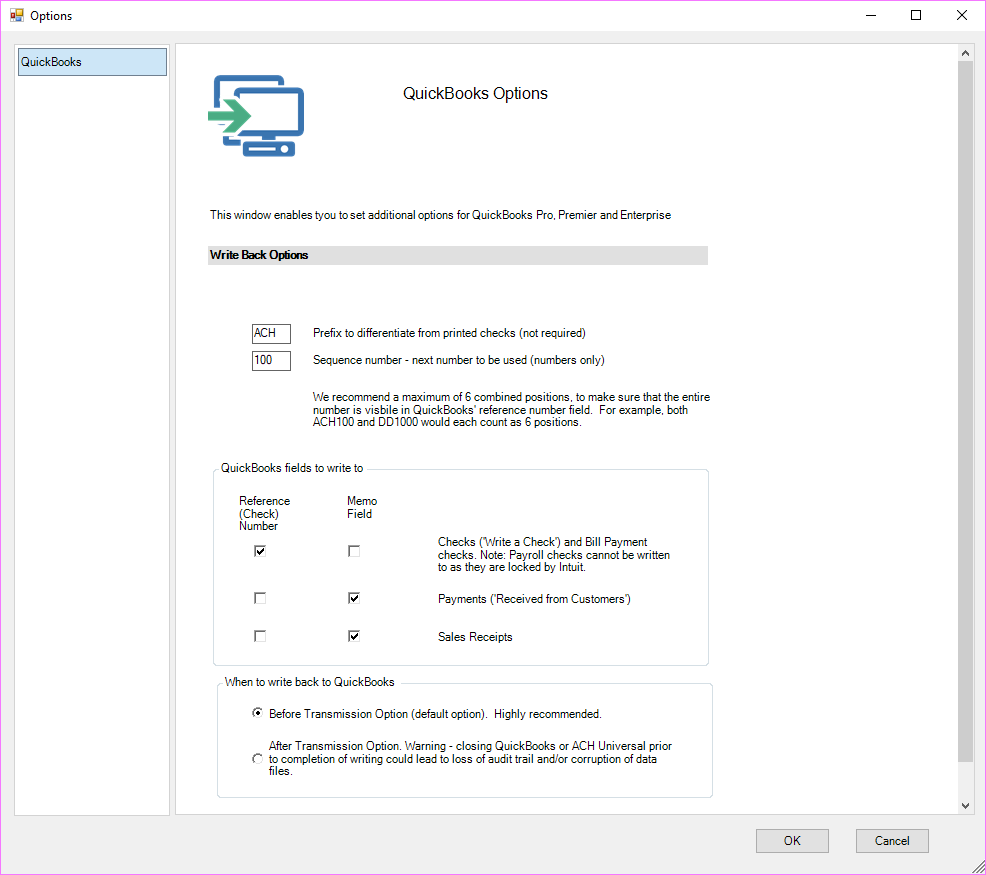Click the OK button
986x875 pixels.
(x=792, y=840)
